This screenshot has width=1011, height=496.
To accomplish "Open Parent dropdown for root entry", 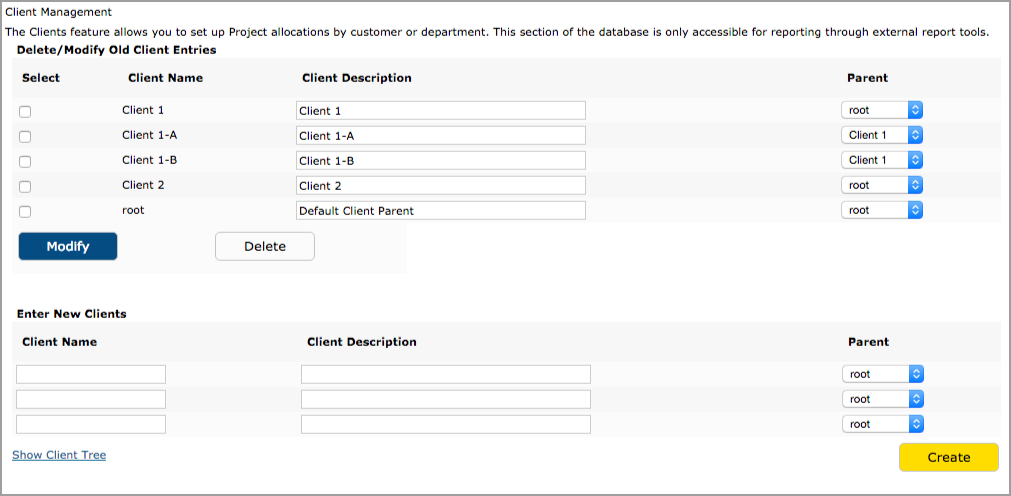I will point(882,210).
